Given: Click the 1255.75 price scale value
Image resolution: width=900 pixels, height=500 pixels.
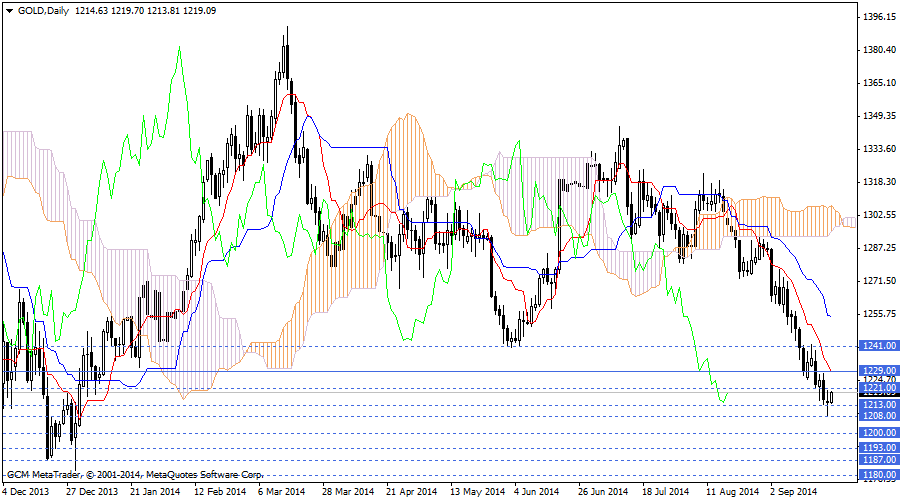Looking at the screenshot, I should tap(879, 313).
